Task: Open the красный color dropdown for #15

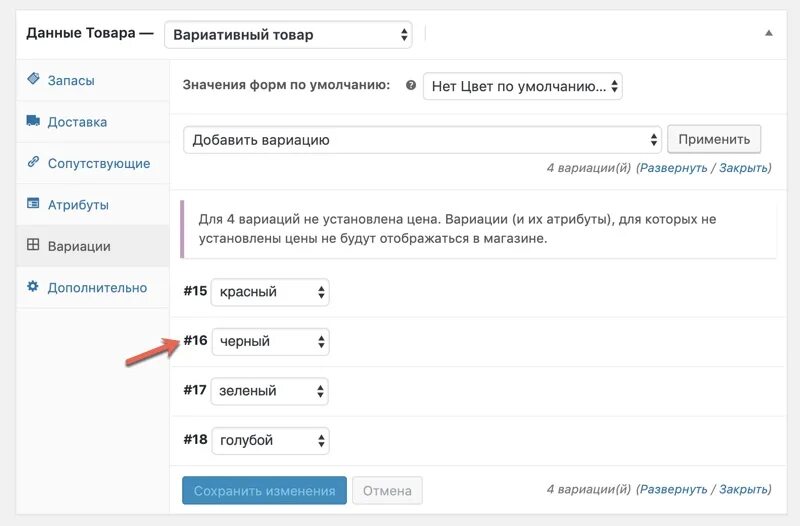Action: (x=270, y=292)
